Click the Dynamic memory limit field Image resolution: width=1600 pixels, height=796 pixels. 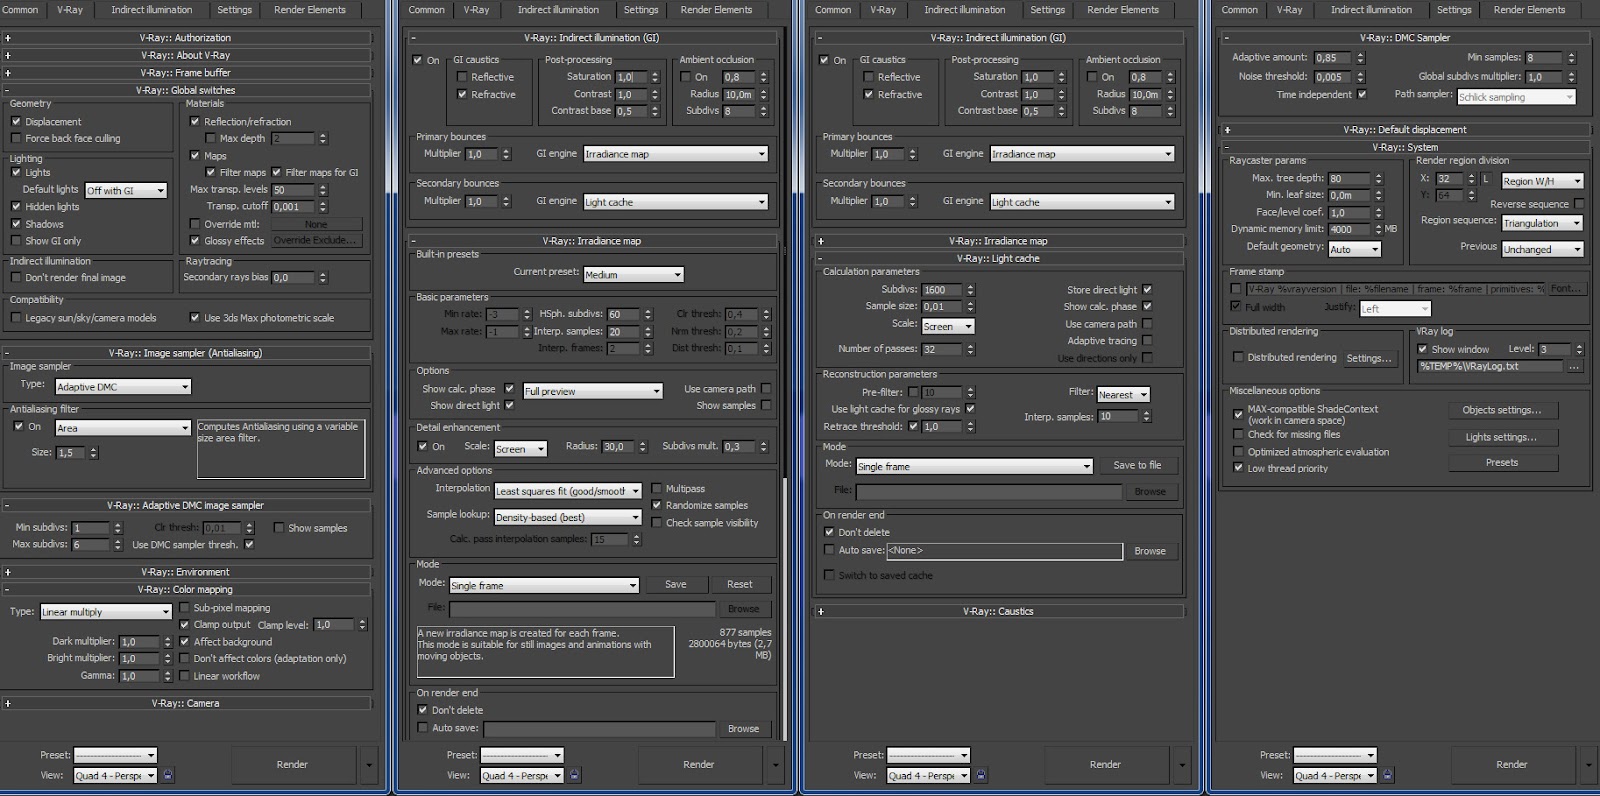tap(1350, 229)
